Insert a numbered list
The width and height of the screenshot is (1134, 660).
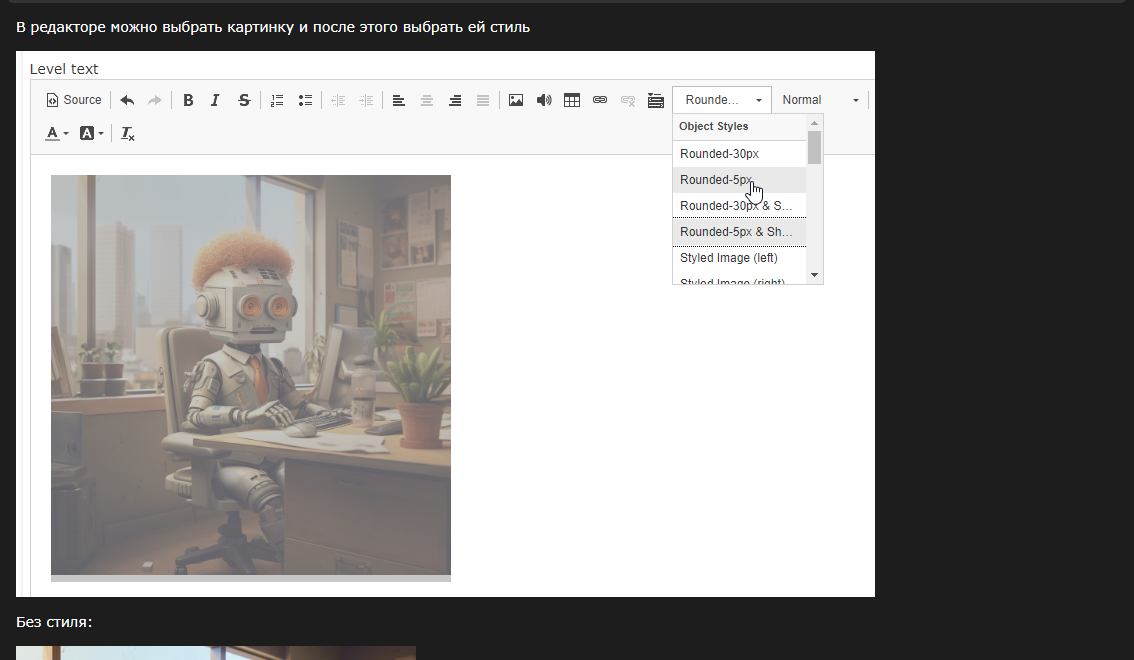[277, 100]
